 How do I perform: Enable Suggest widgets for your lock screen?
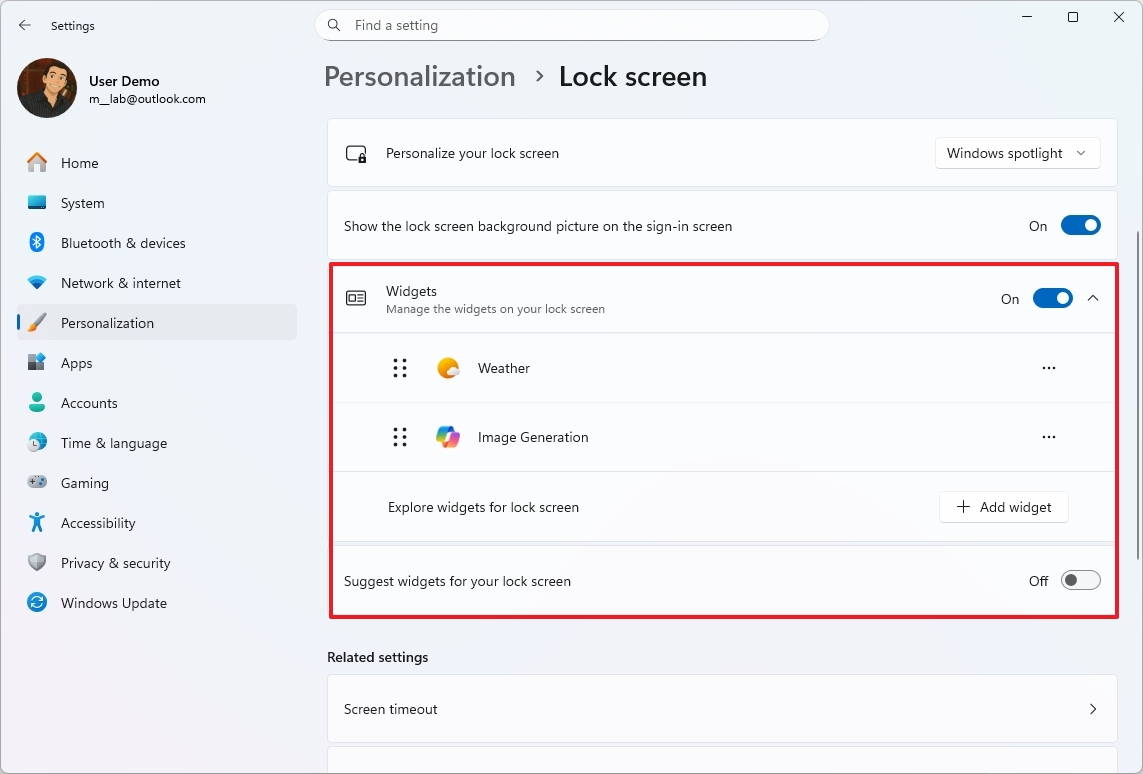(1080, 580)
